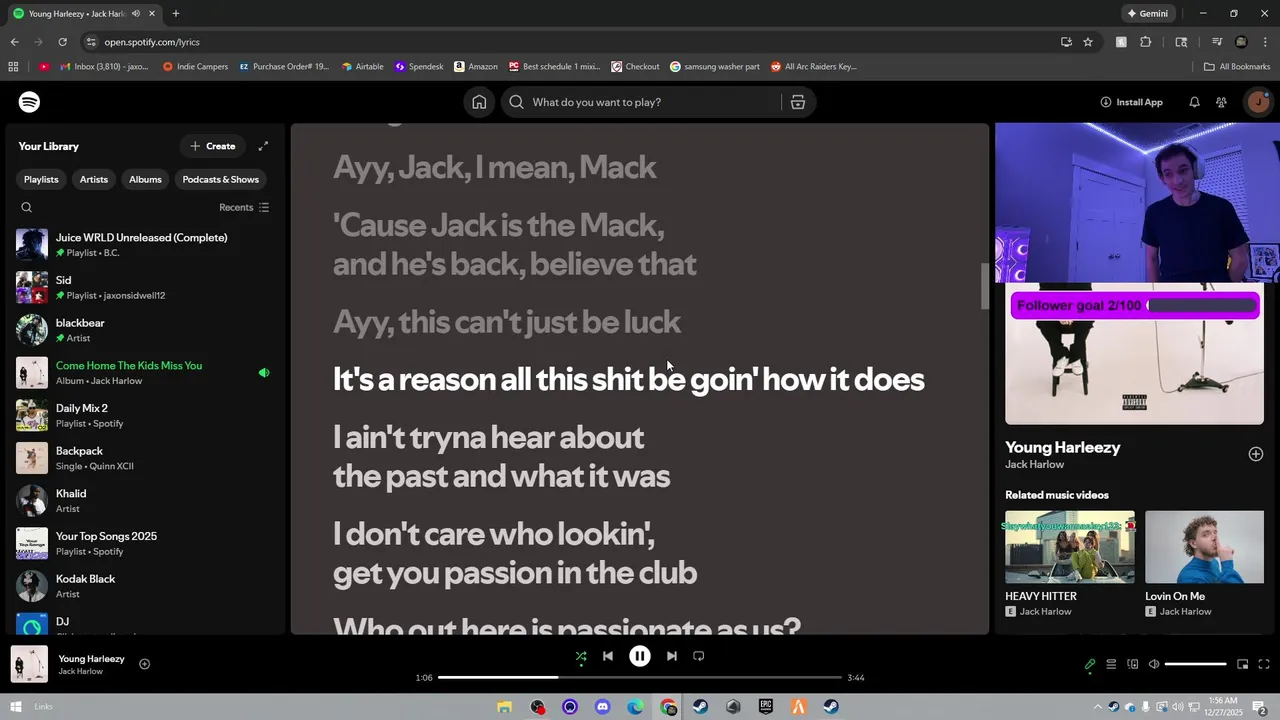Viewport: 1280px width, 720px height.
Task: Adjust the volume slider
Action: pos(1195,664)
